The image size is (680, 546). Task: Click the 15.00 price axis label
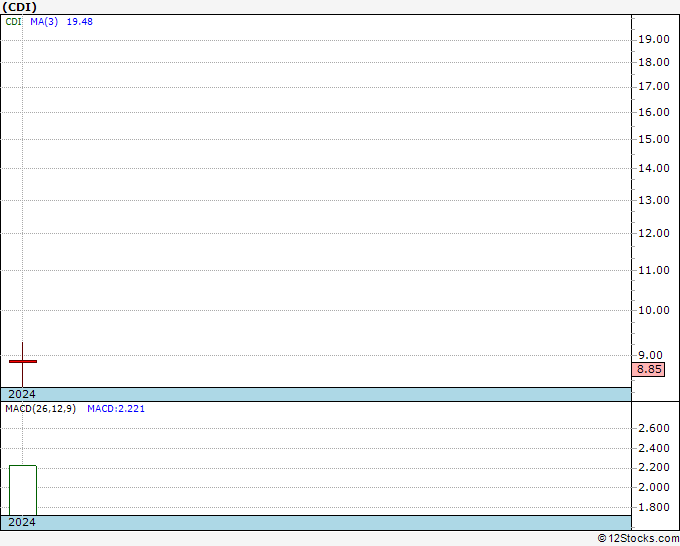[x=654, y=139]
